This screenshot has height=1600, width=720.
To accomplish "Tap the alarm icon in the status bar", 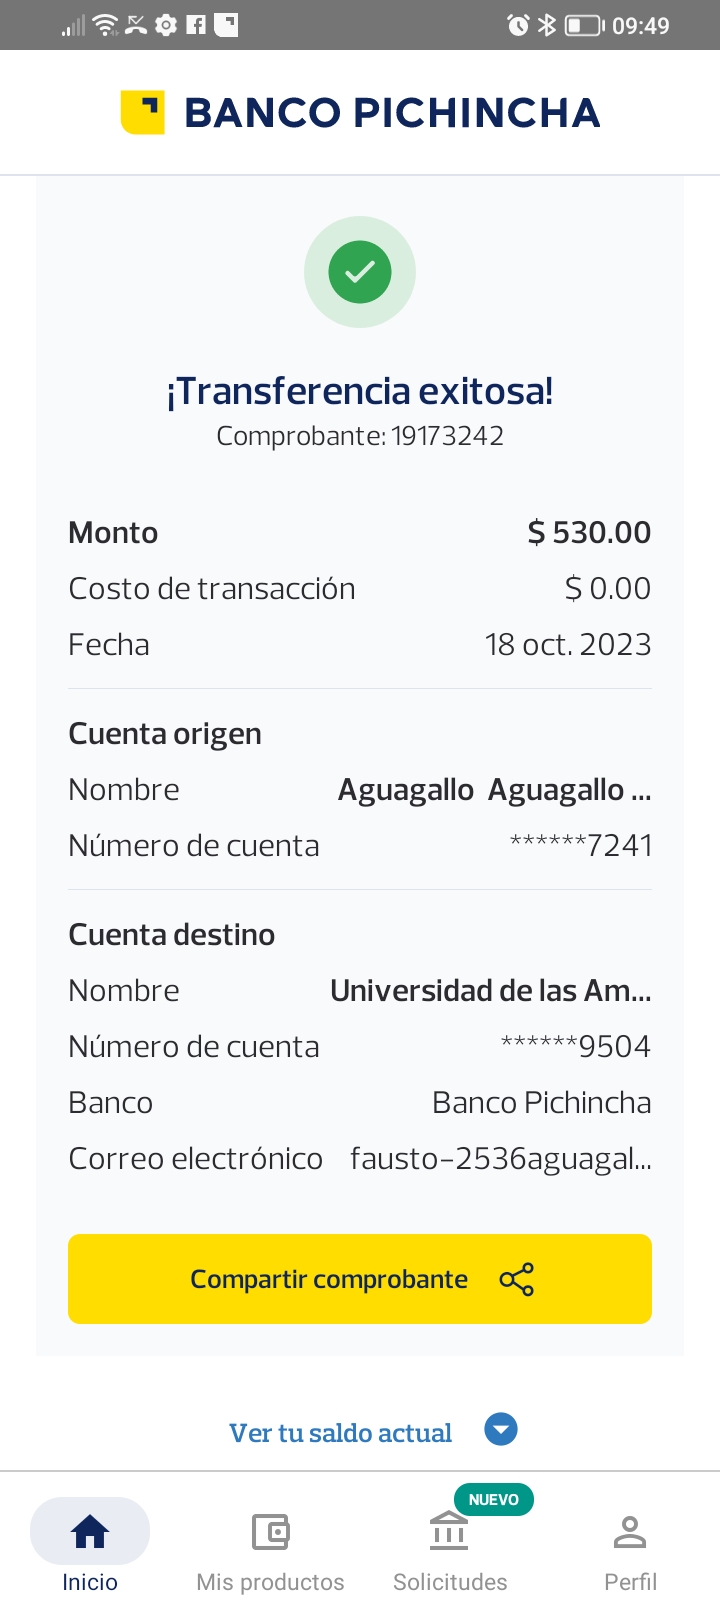I will [518, 25].
